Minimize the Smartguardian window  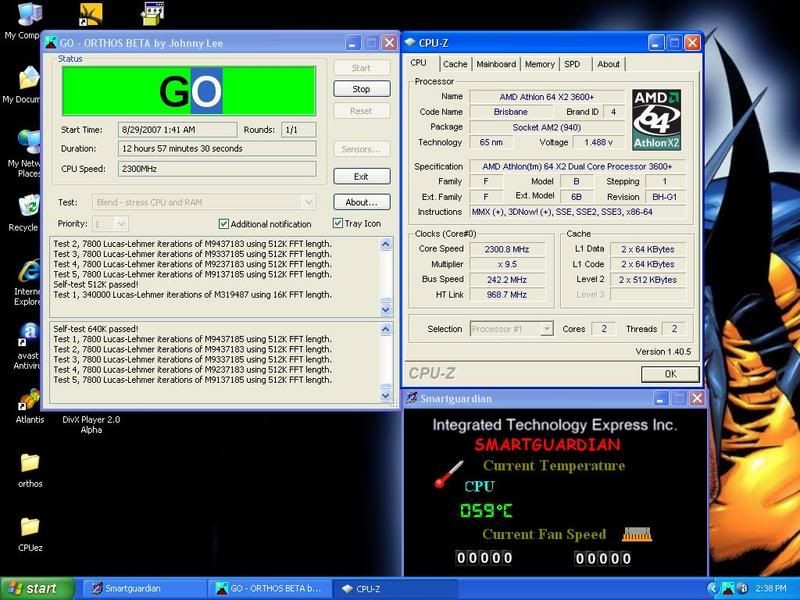[660, 398]
